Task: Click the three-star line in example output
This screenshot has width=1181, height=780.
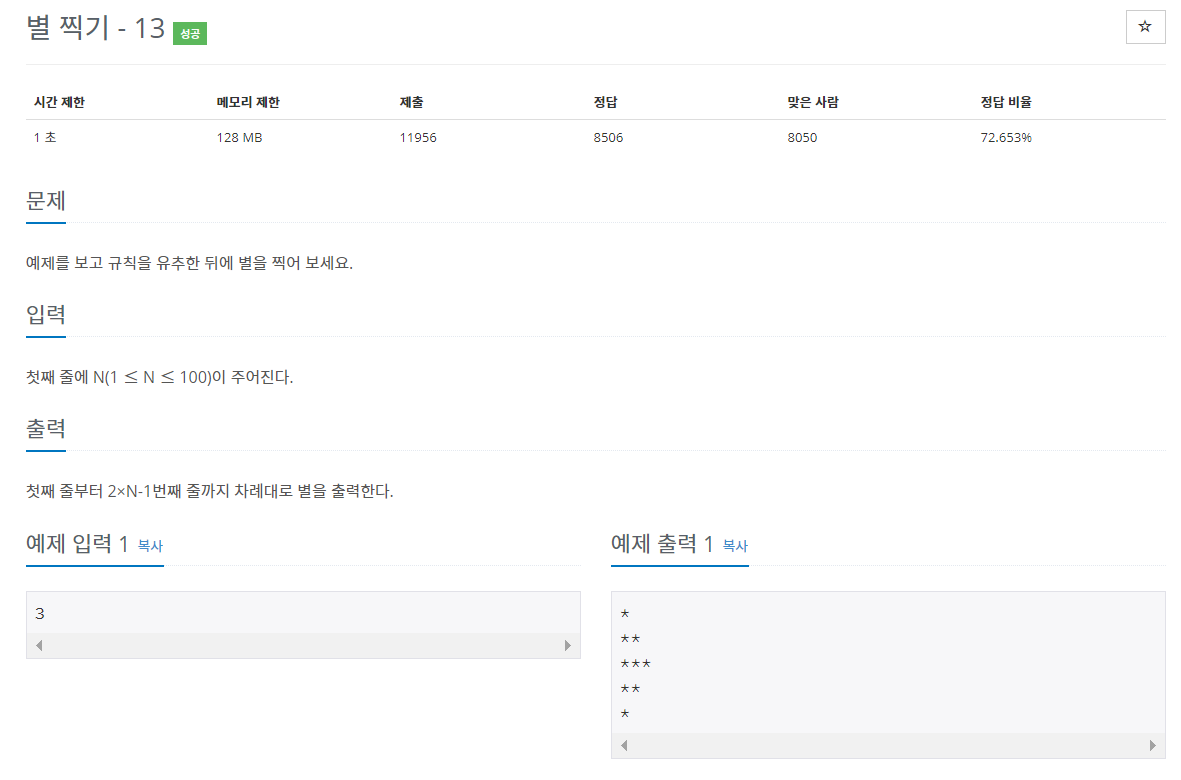Action: click(x=636, y=664)
